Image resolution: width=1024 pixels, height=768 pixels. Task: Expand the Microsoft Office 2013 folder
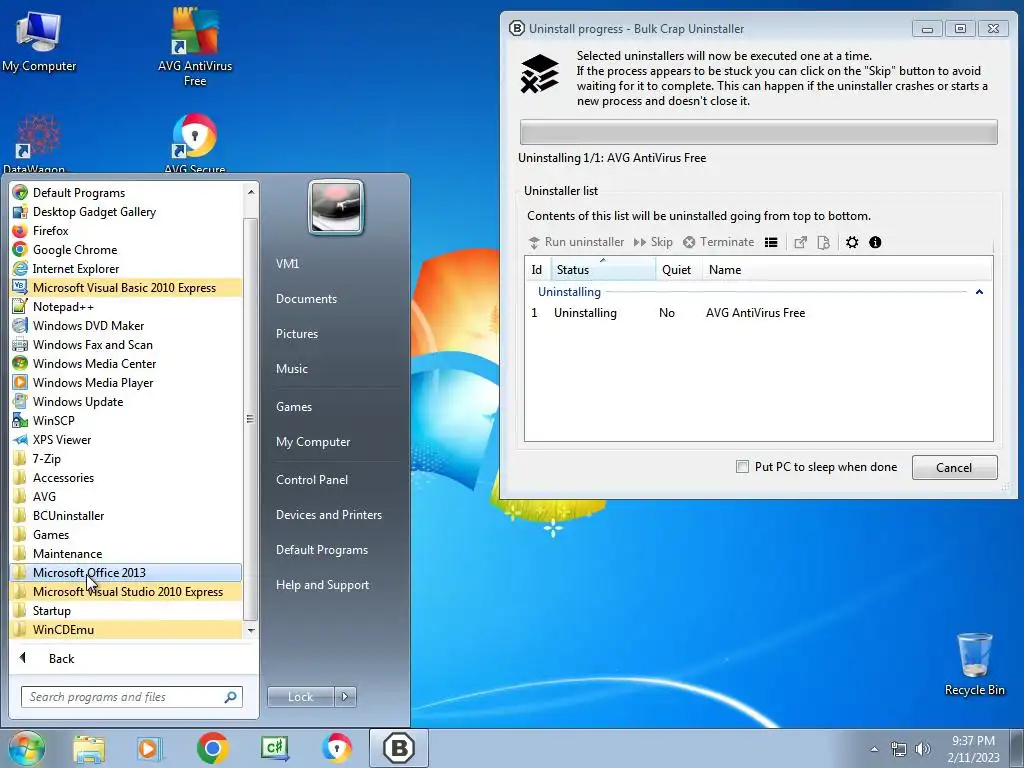coord(127,573)
